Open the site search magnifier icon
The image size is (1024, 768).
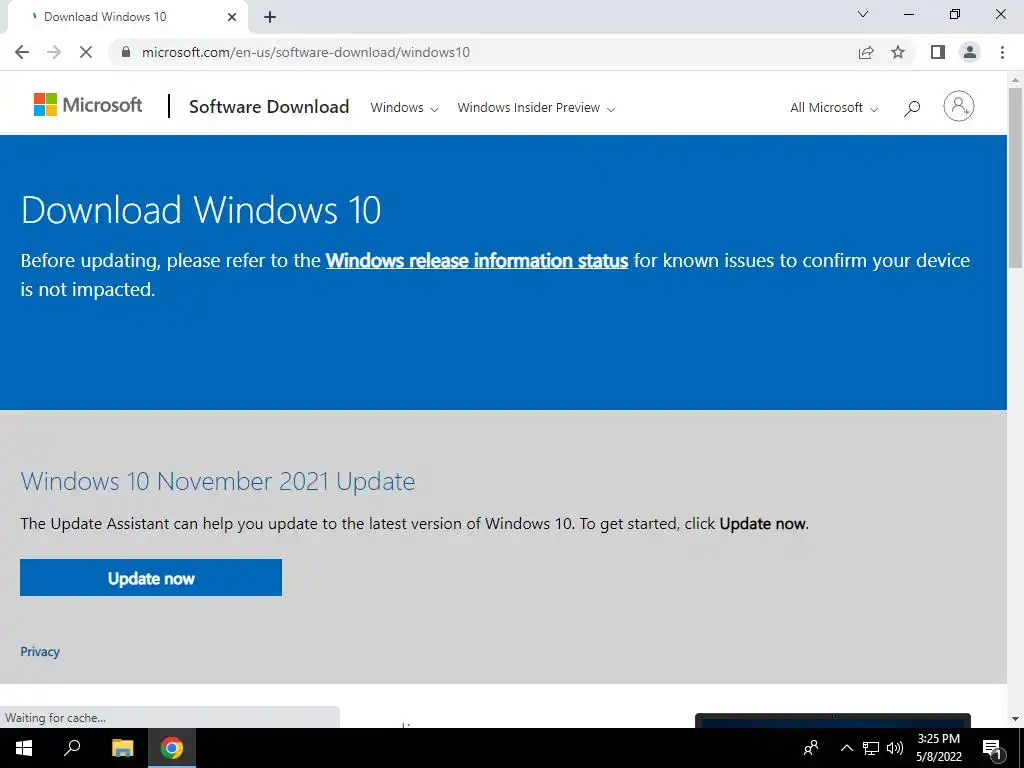[x=912, y=108]
